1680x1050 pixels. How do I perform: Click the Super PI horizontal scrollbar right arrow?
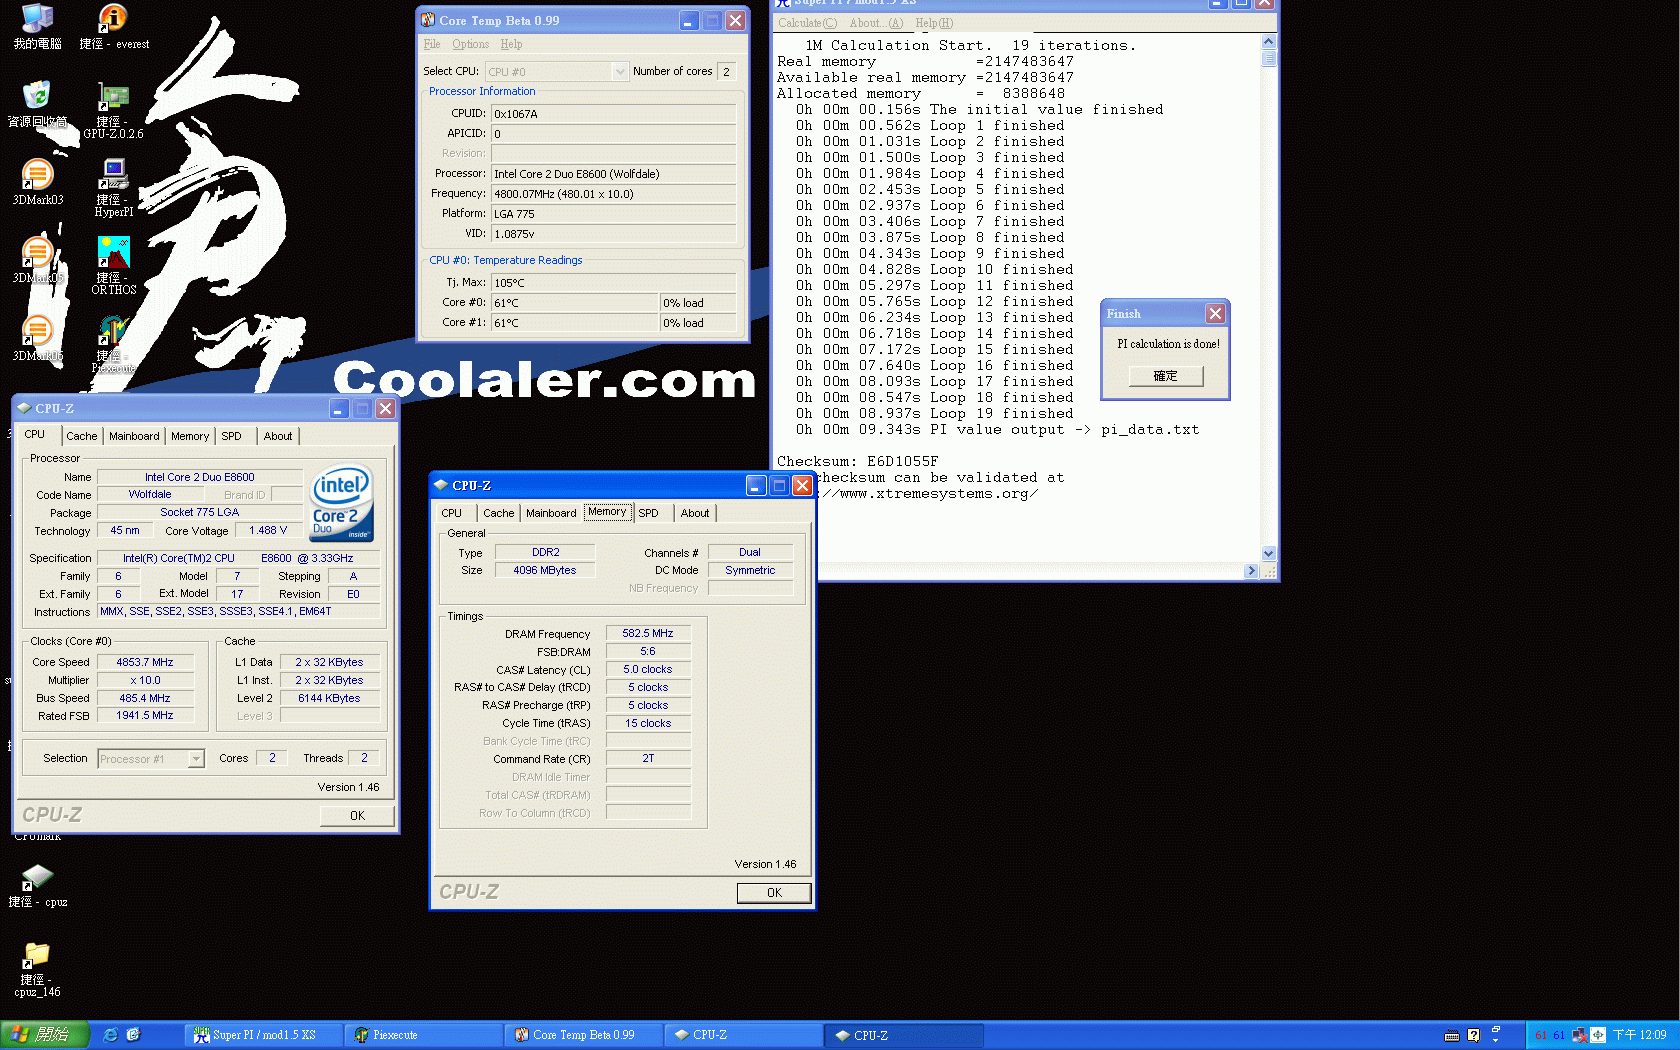pos(1251,570)
